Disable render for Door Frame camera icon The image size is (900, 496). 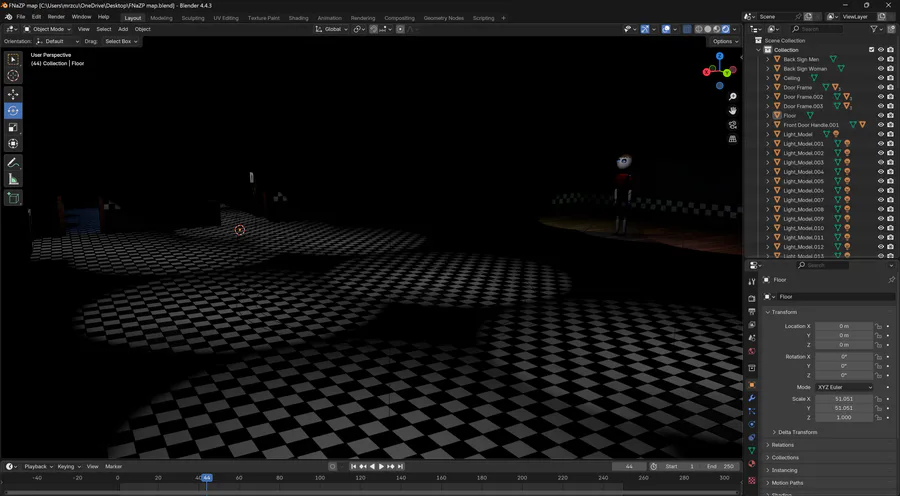(890, 87)
